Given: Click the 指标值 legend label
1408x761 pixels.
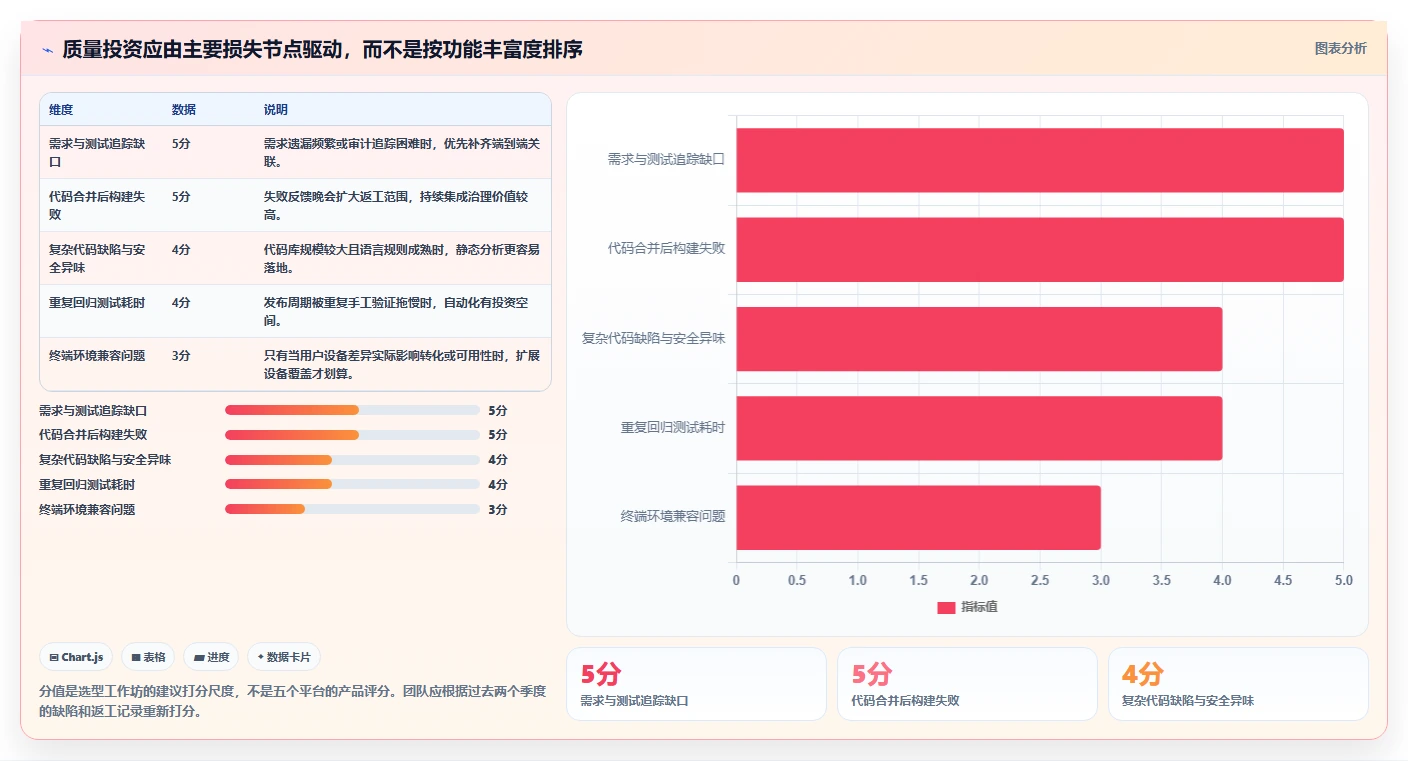Looking at the screenshot, I should pyautogui.click(x=979, y=608).
